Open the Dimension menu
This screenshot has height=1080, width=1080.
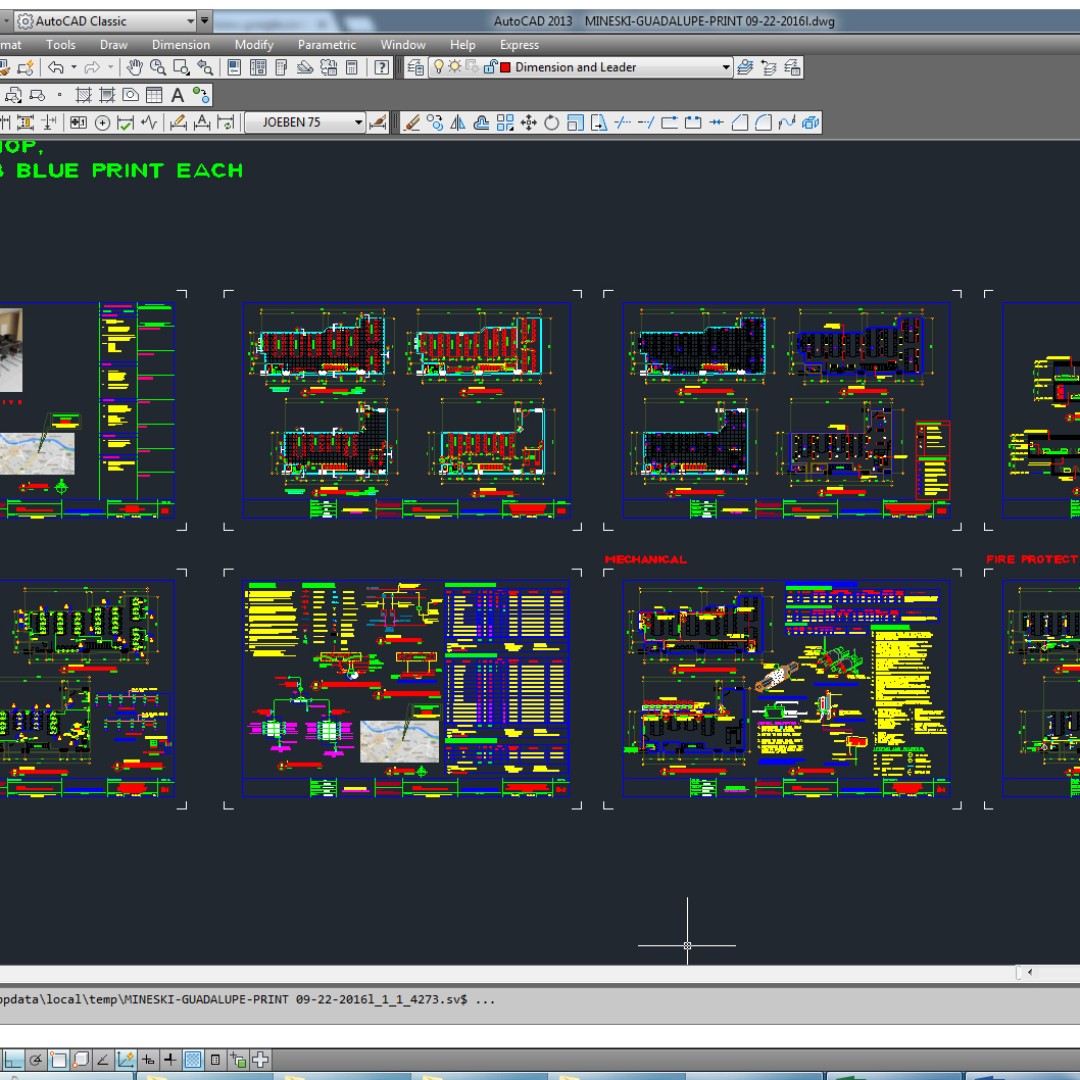point(180,45)
